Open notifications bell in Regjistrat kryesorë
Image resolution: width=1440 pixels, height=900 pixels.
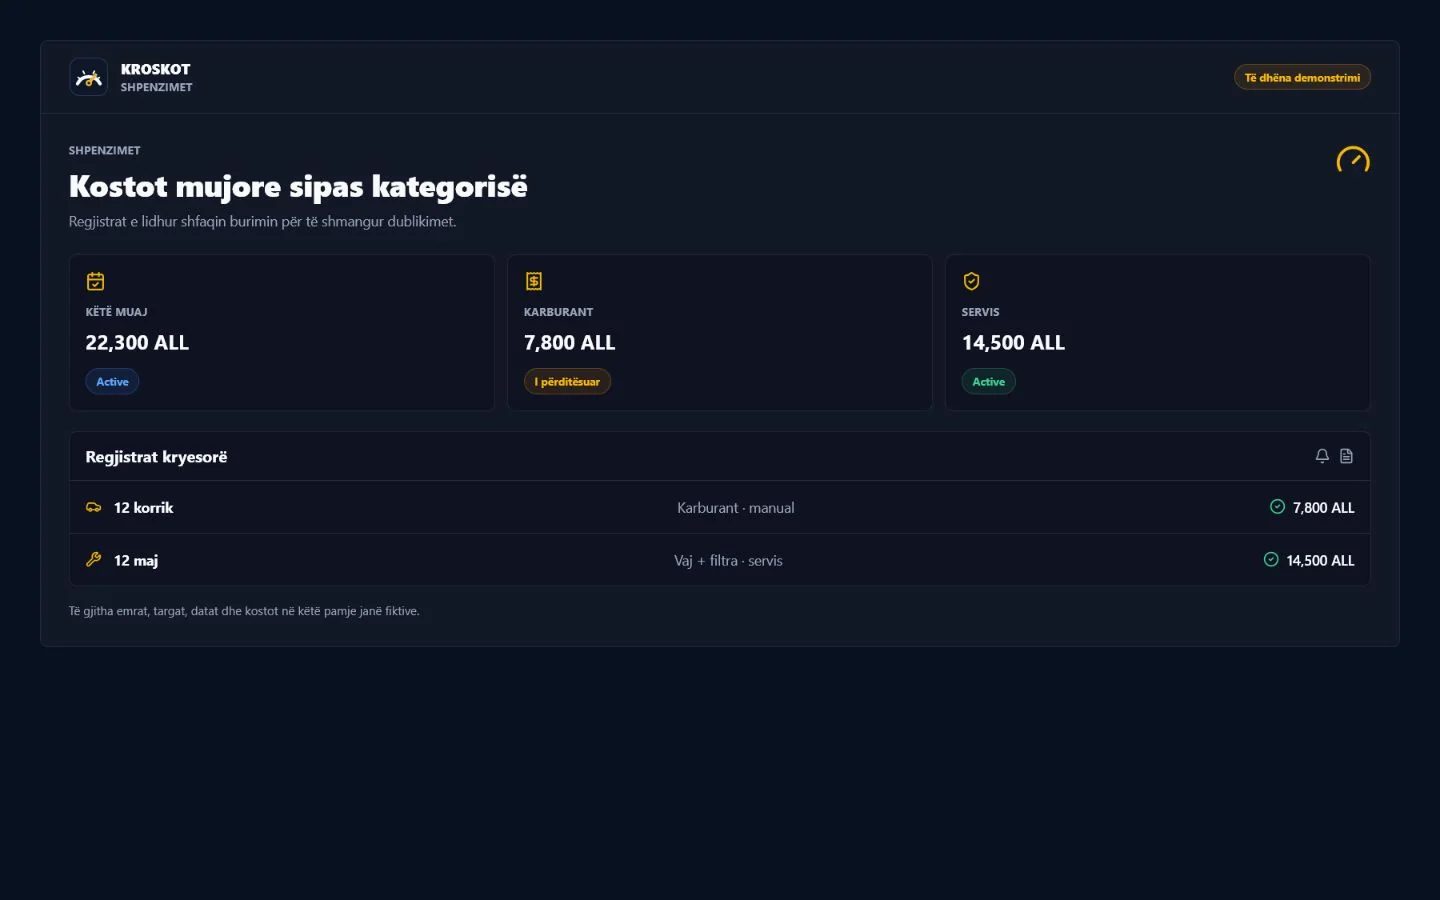1322,456
